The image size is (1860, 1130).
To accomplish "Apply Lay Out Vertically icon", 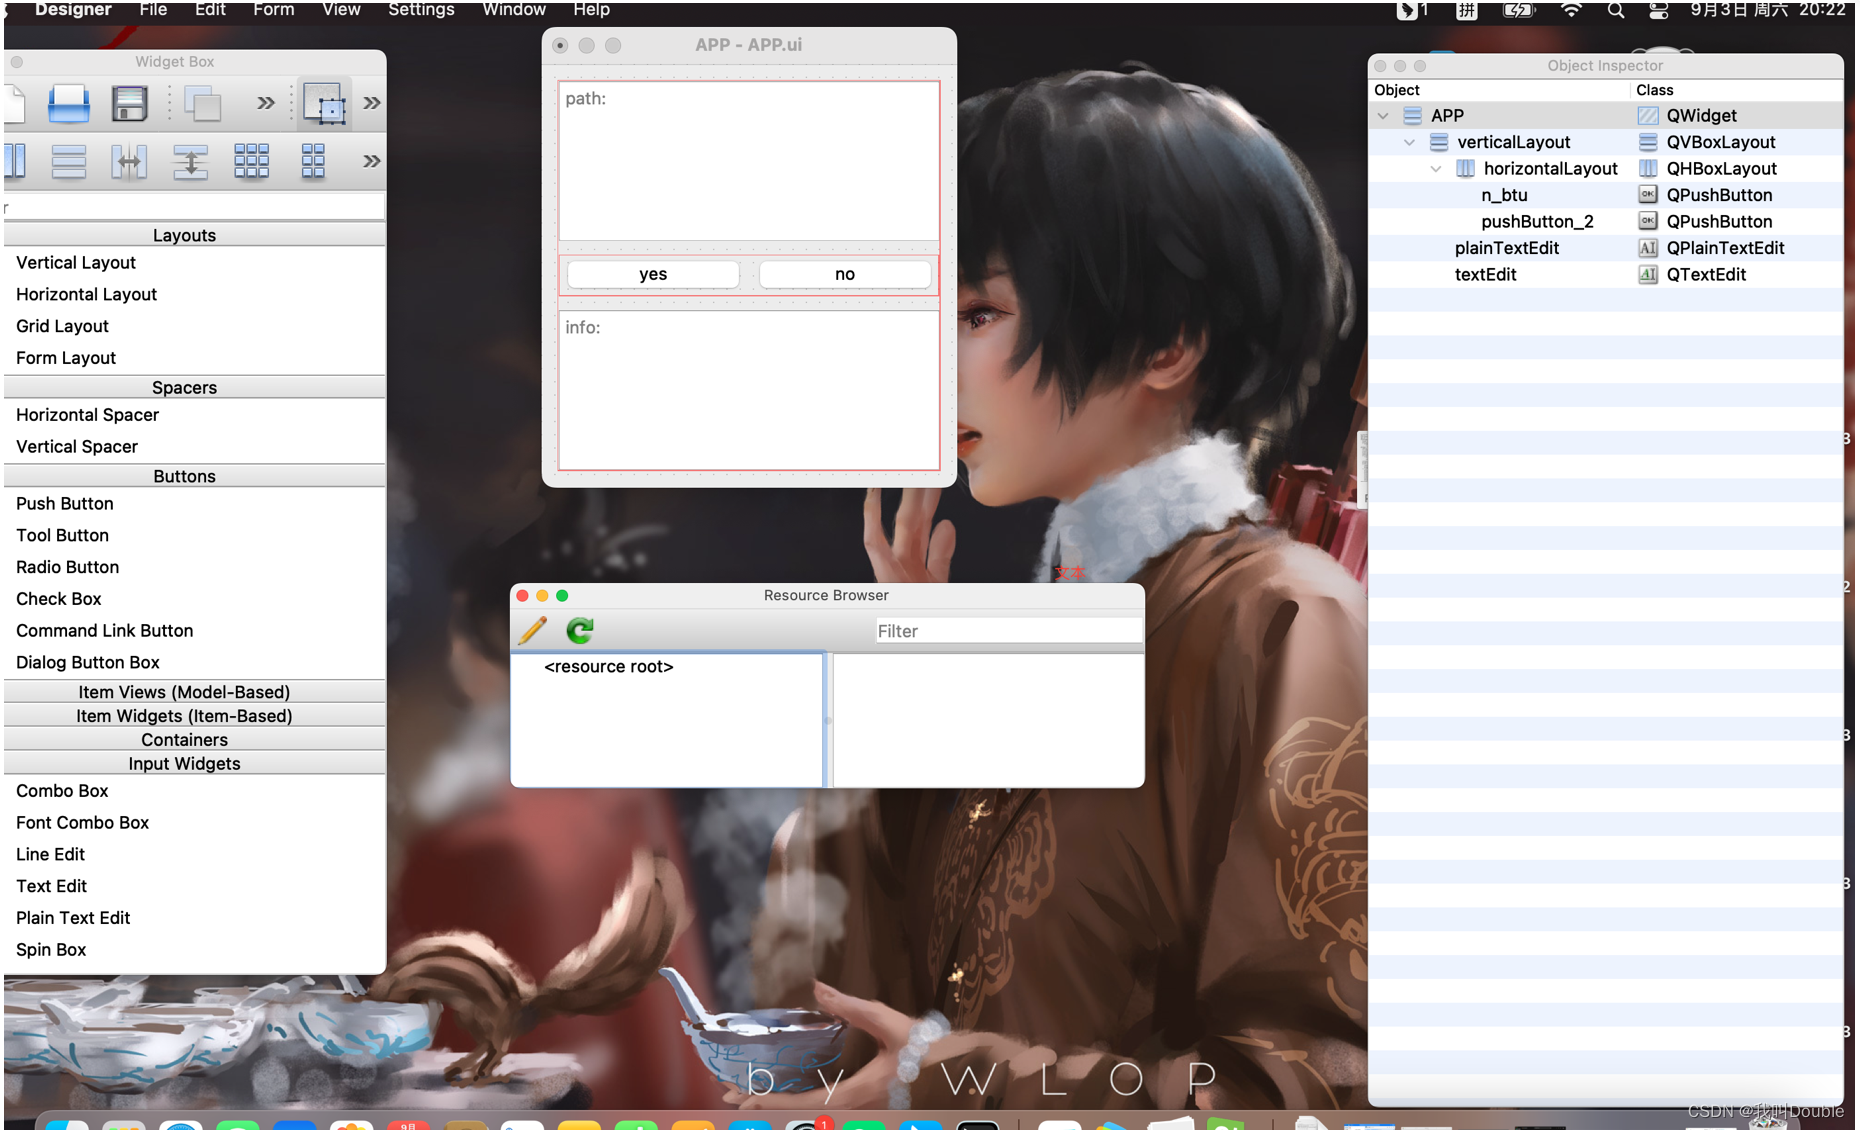I will tap(68, 161).
